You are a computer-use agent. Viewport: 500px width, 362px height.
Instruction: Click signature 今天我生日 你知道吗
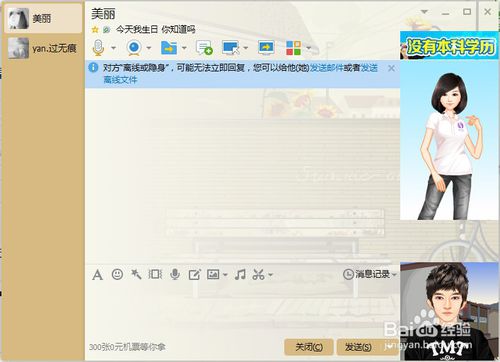[155, 30]
